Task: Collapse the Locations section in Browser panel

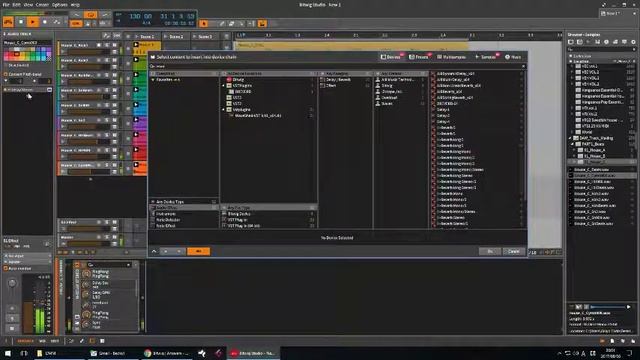Action: coord(571,61)
